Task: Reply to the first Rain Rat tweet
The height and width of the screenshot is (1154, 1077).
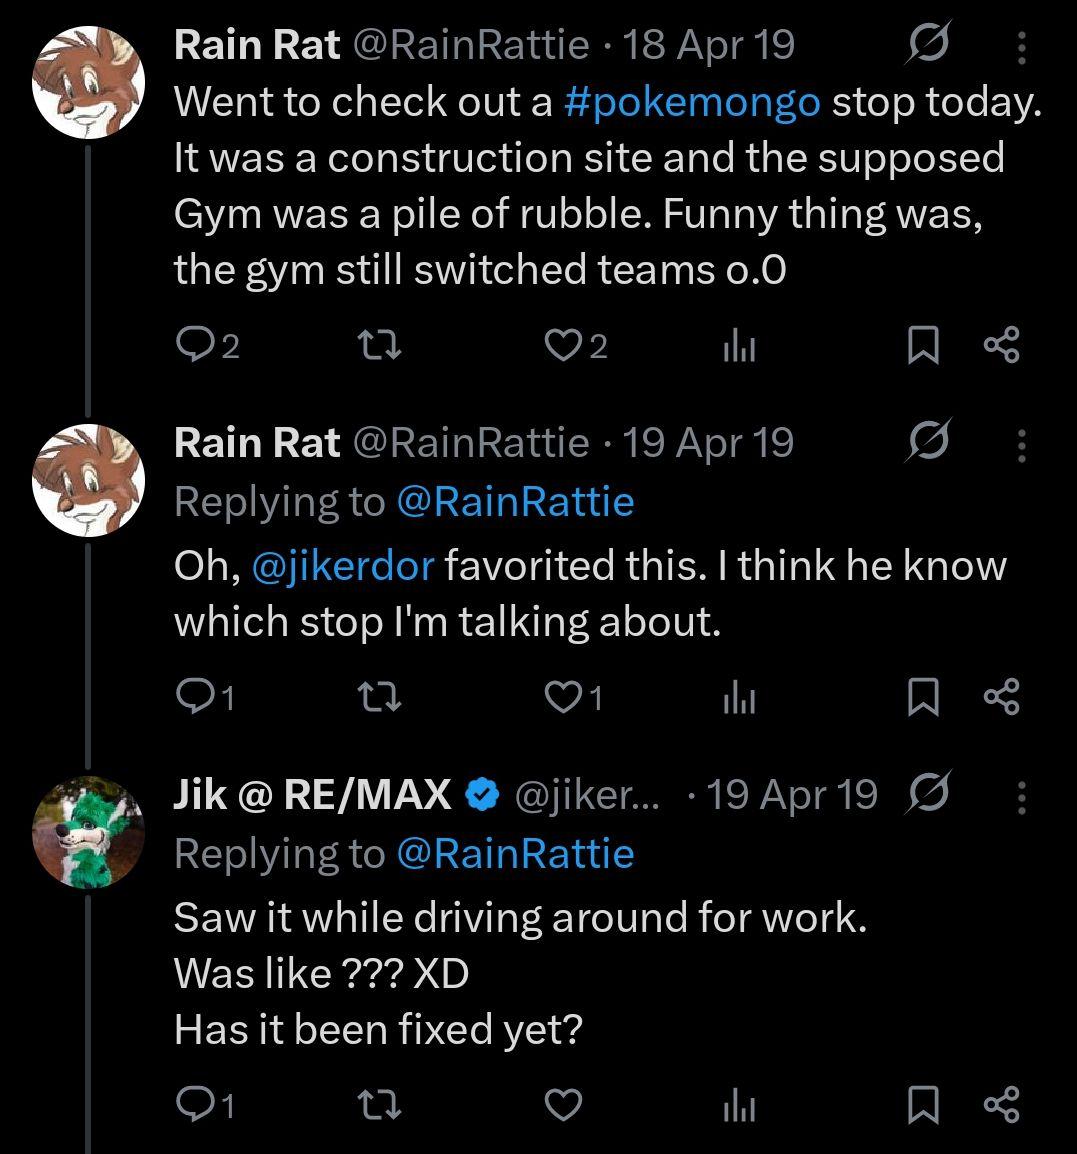Action: pos(192,345)
